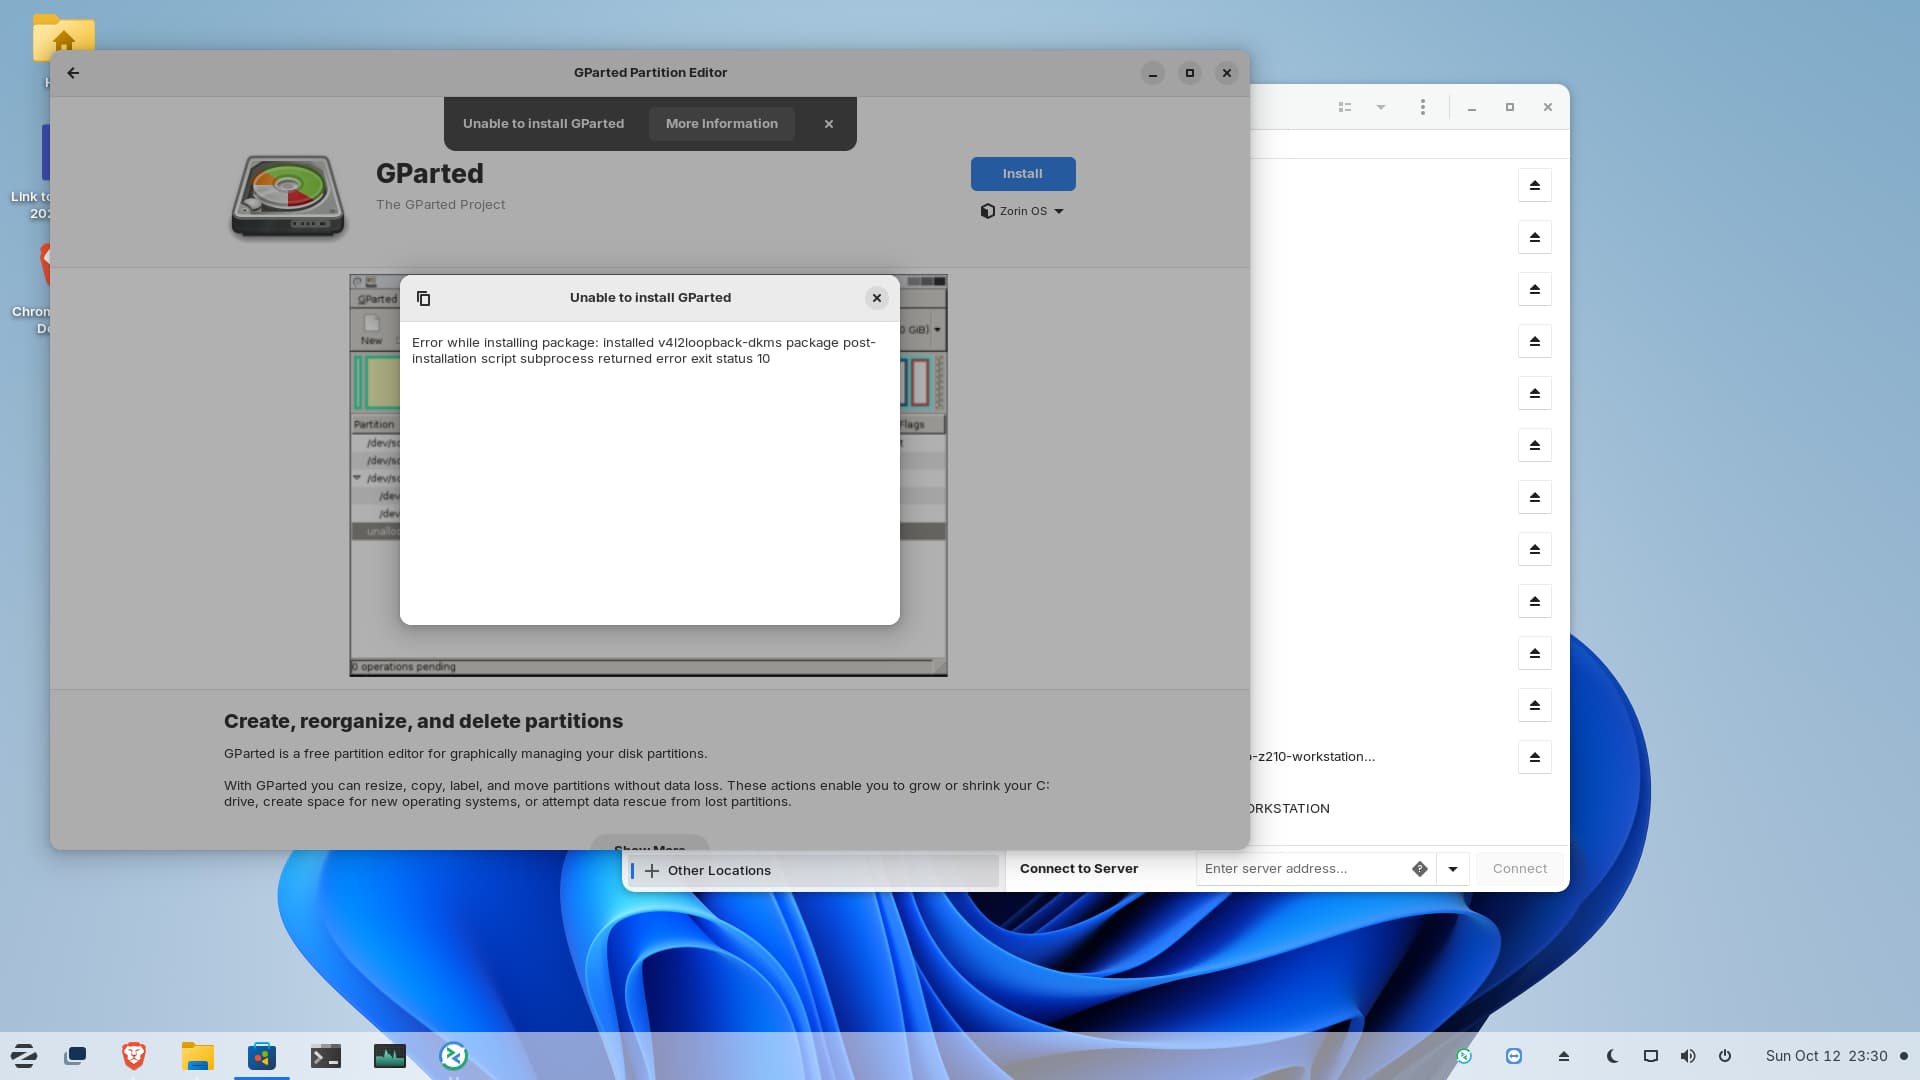Open Brave browser from taskbar
The image size is (1920, 1080).
pyautogui.click(x=133, y=1056)
